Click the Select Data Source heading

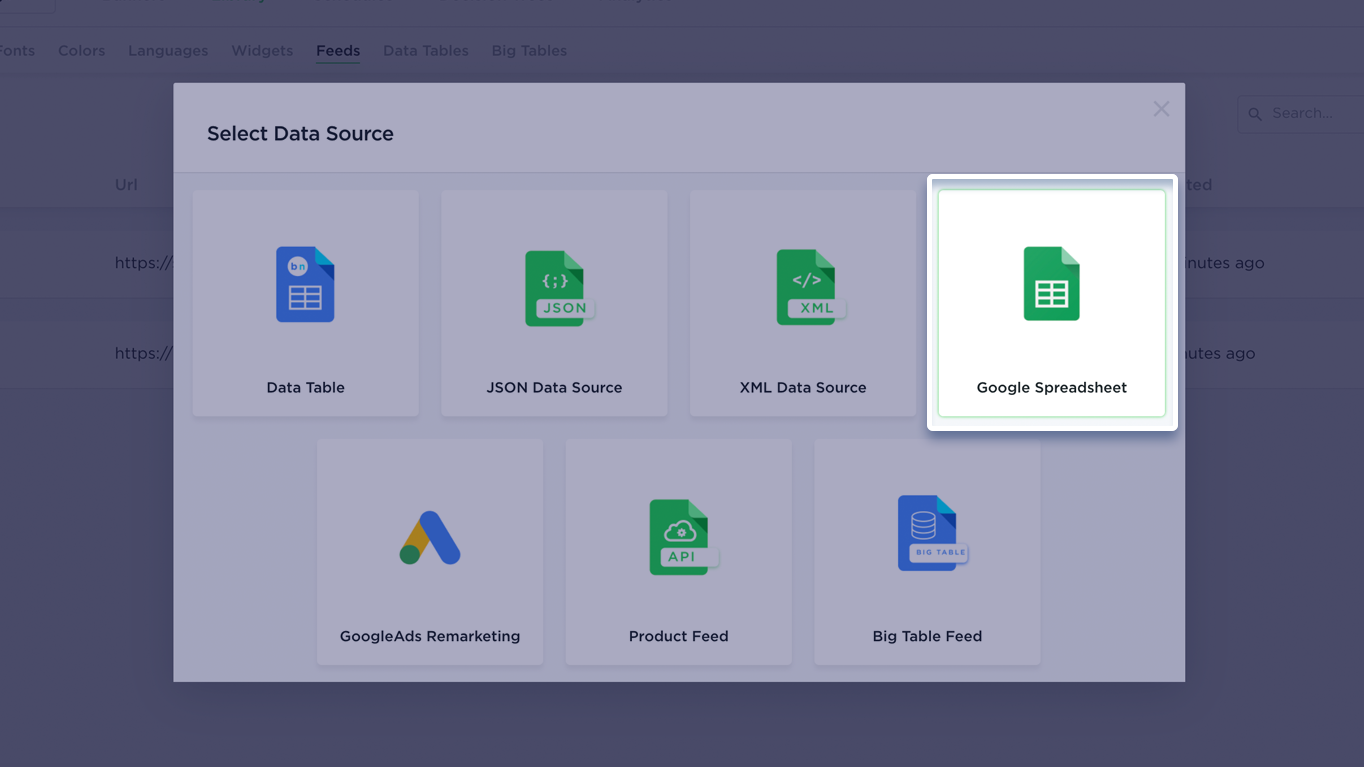[300, 134]
